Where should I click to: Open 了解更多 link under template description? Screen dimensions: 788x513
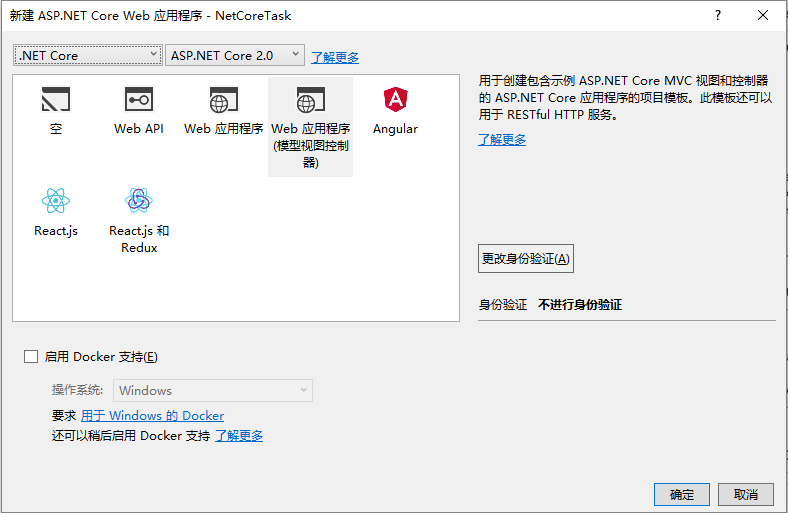[x=502, y=139]
